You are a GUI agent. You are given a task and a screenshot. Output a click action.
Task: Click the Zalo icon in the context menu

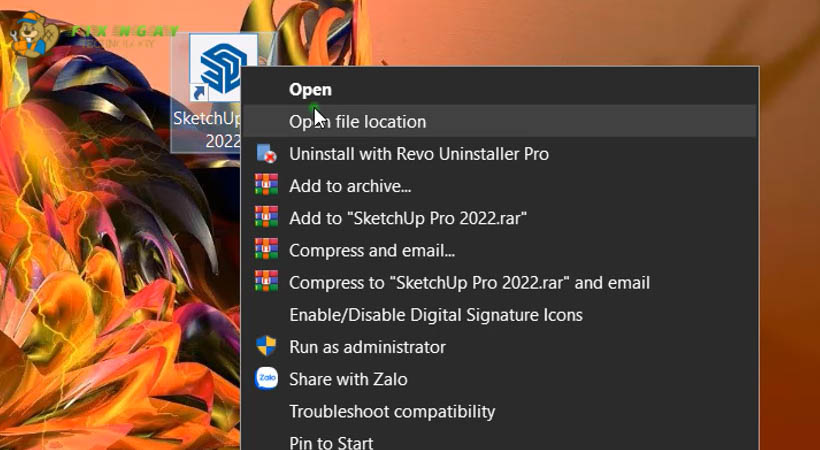(x=266, y=379)
